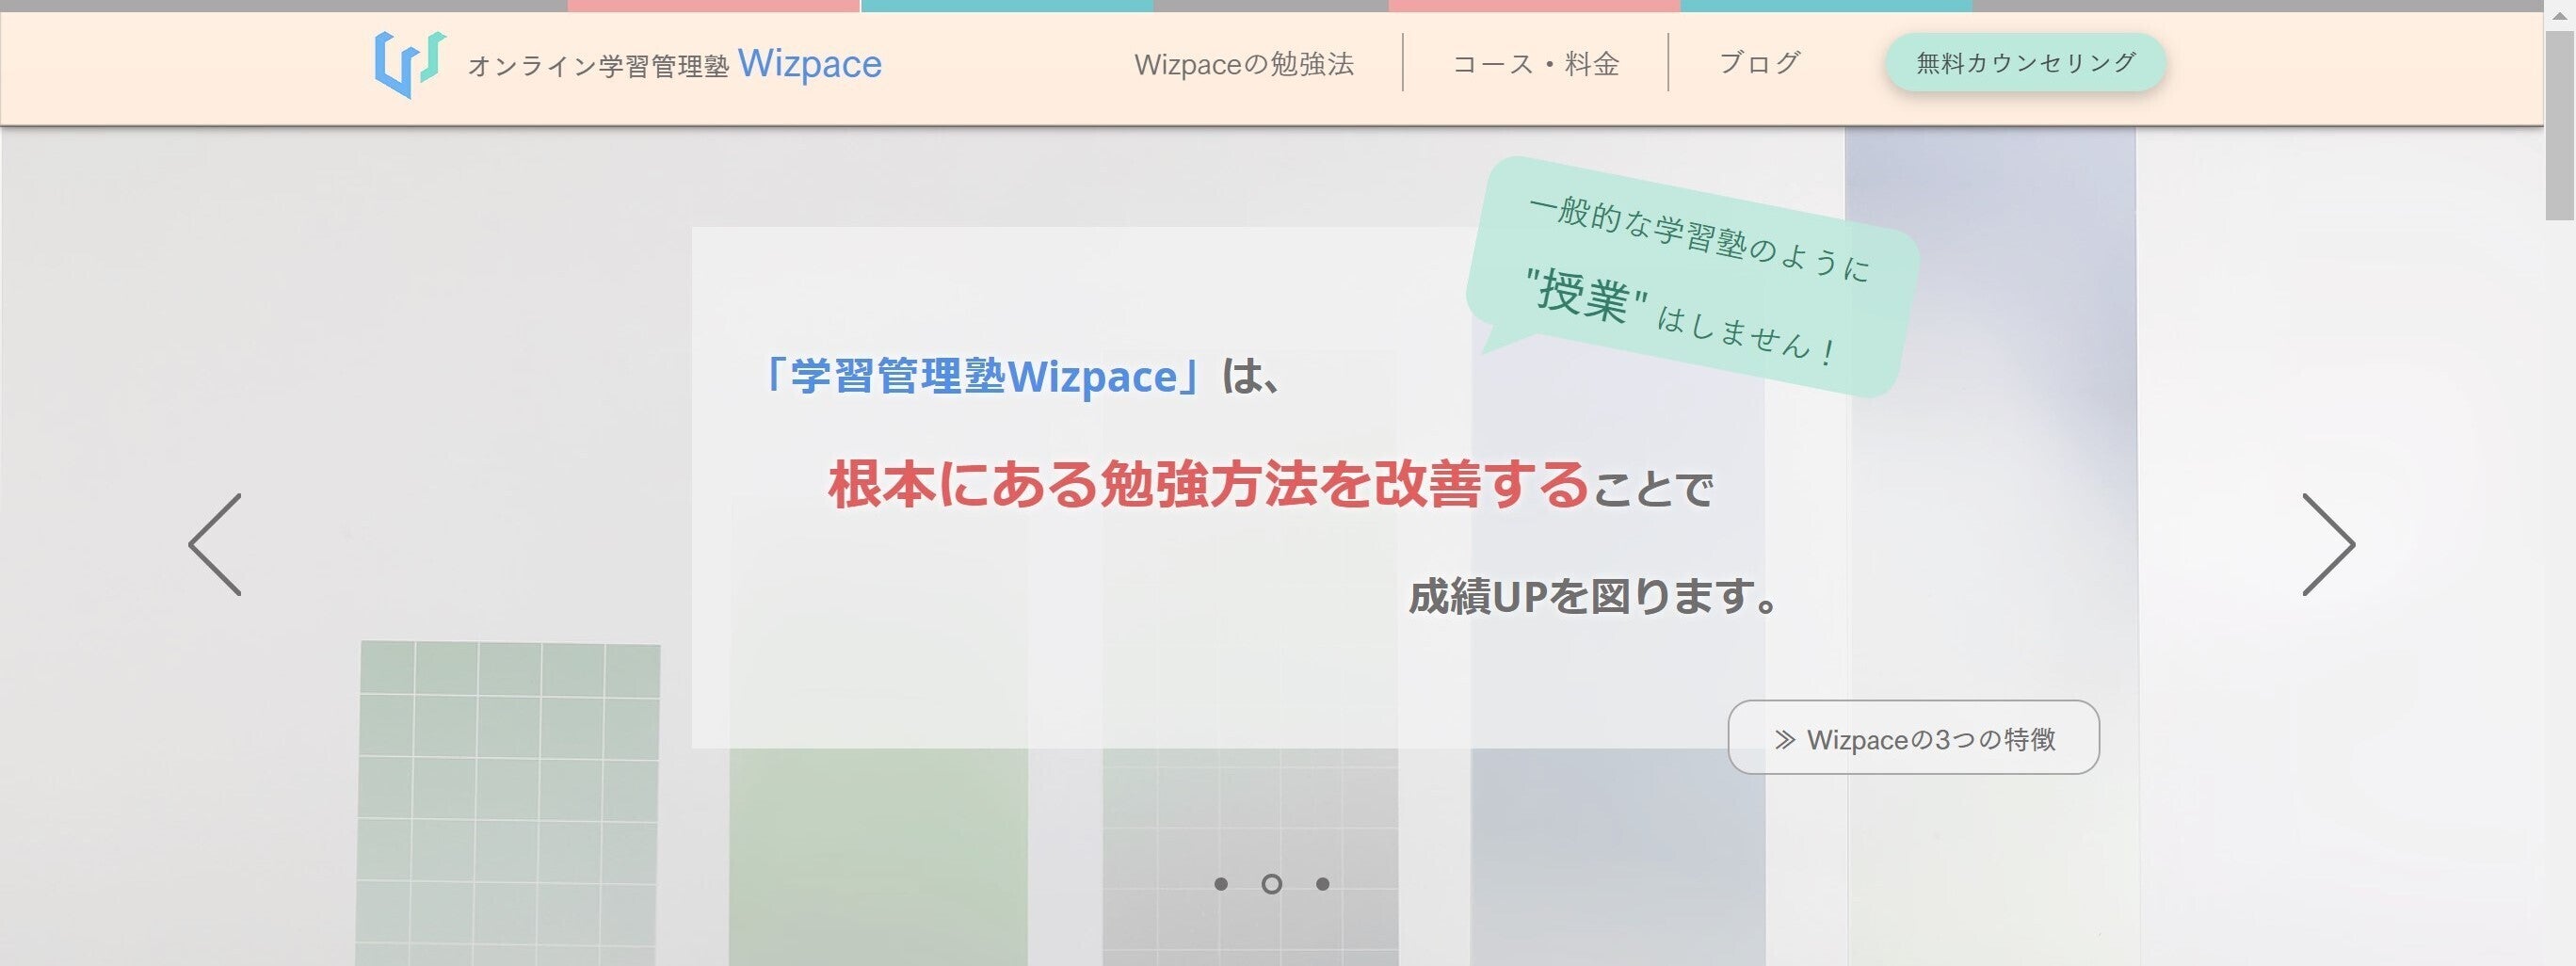Click the オンライン学習管理塾 Wizpace site title
Image resolution: width=2576 pixels, height=966 pixels.
point(675,65)
